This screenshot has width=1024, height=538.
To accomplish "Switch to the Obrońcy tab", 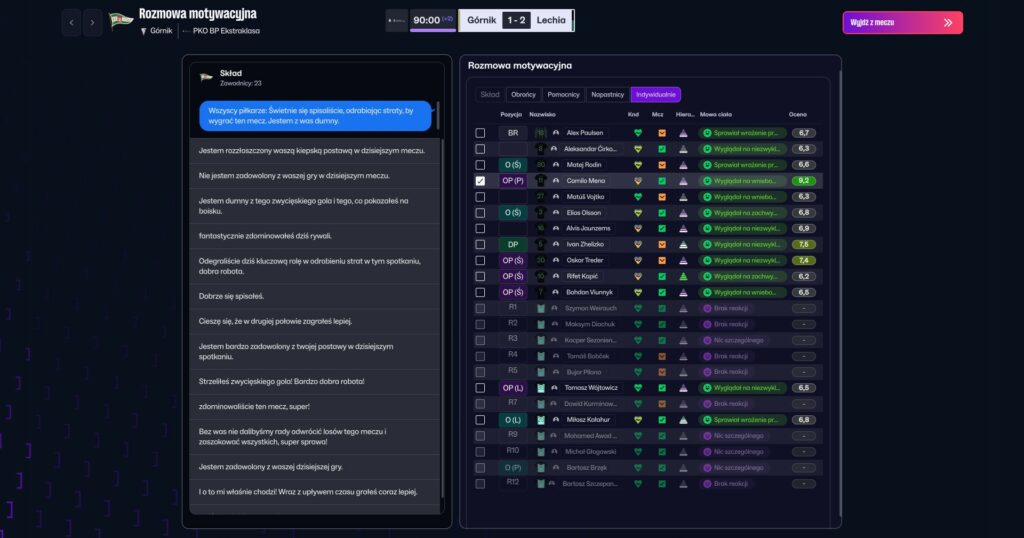I will click(x=523, y=95).
